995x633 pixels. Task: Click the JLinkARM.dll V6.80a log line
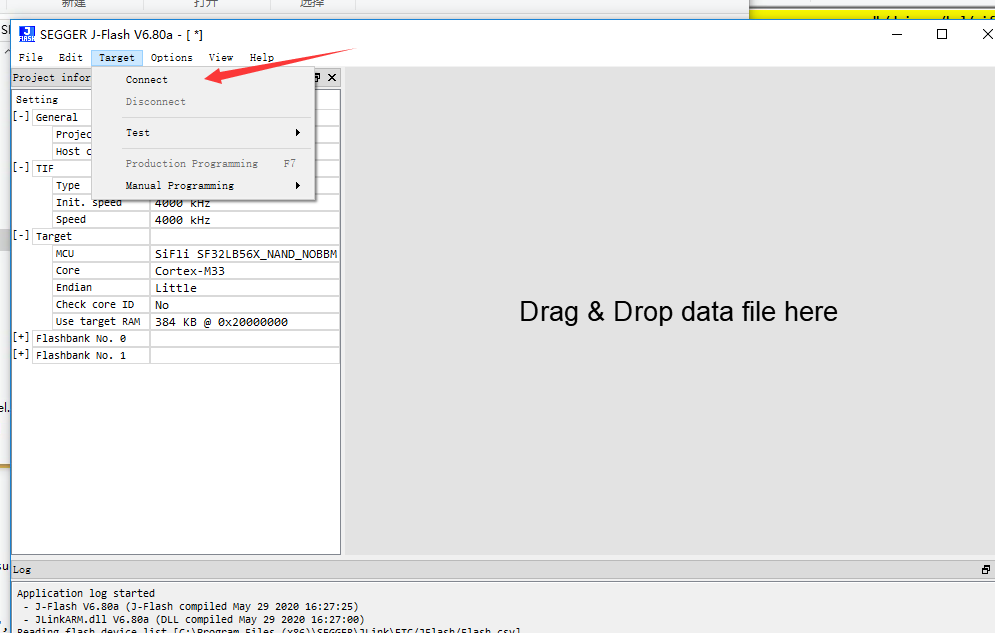[x=194, y=619]
